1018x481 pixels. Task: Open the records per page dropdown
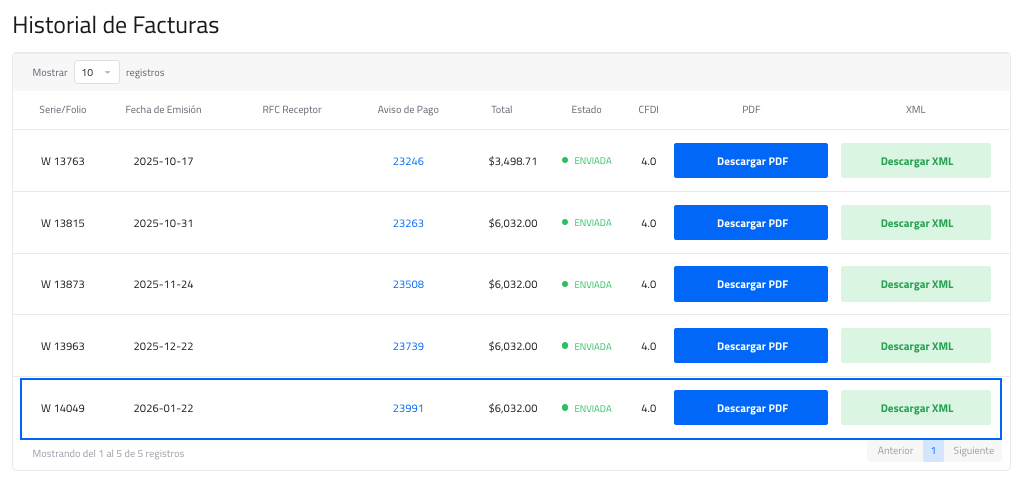pos(96,73)
